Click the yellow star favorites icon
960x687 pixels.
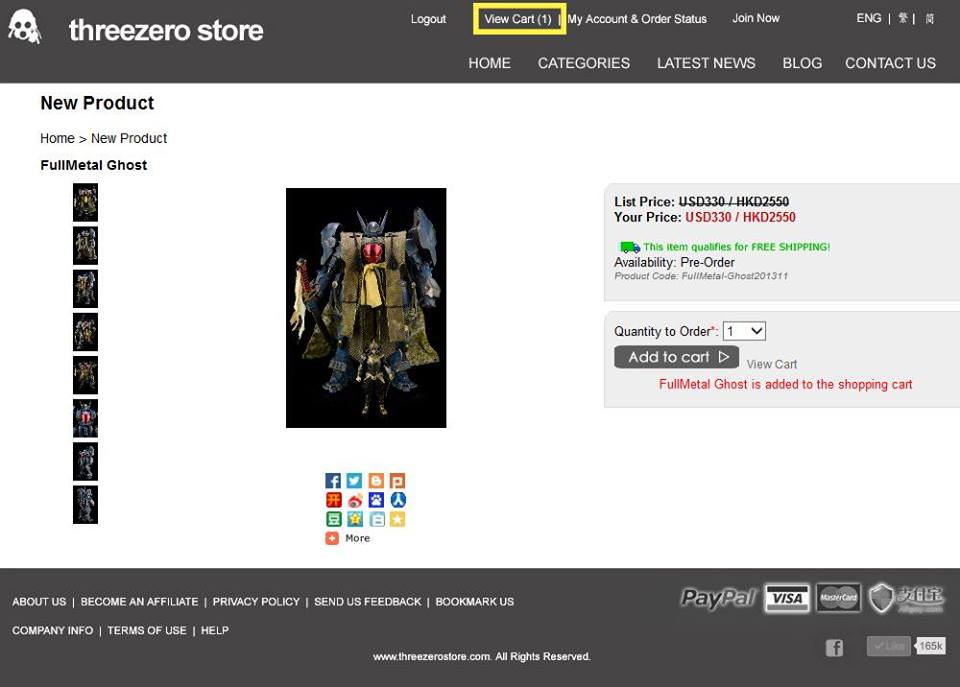(397, 519)
